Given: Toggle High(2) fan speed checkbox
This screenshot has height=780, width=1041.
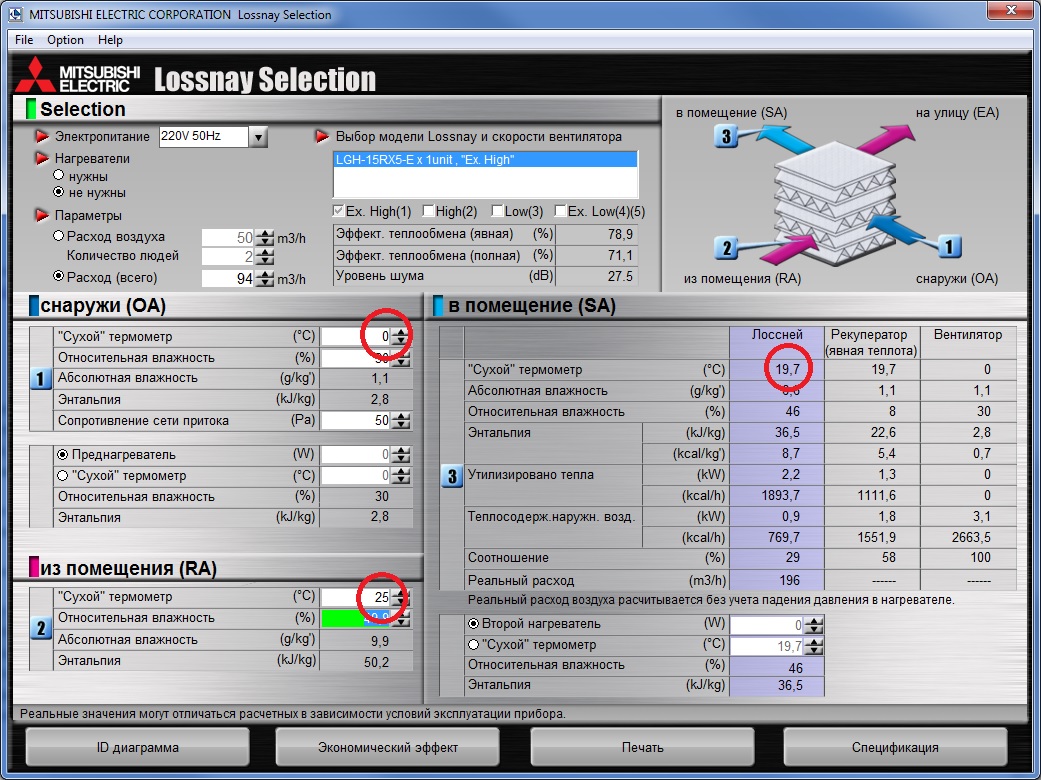Looking at the screenshot, I should pyautogui.click(x=428, y=211).
